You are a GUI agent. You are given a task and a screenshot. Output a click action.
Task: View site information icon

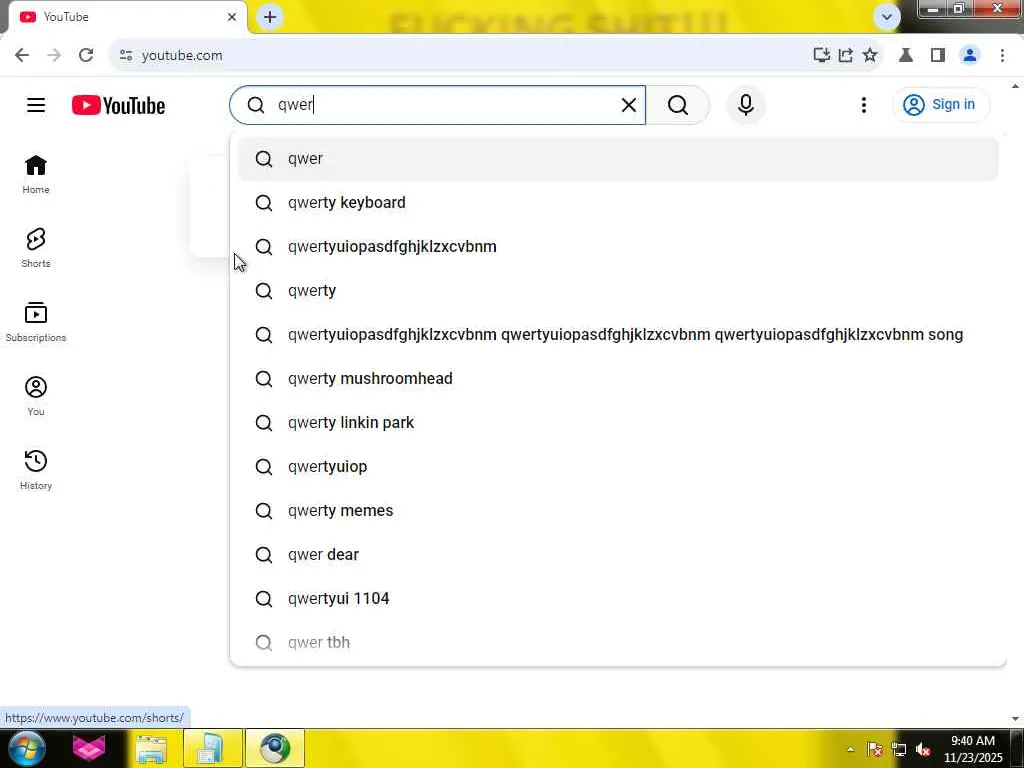coord(126,56)
